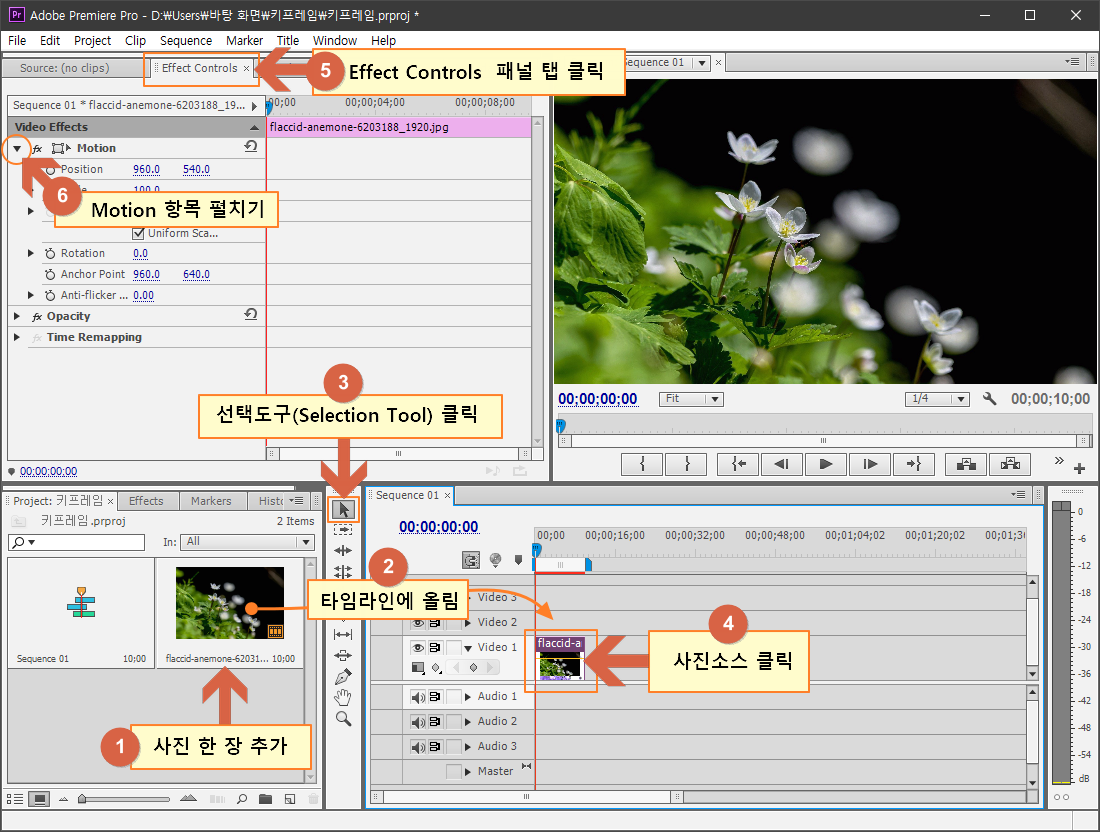This screenshot has width=1100, height=832.
Task: Collapse the Video 1 track
Action: click(468, 648)
